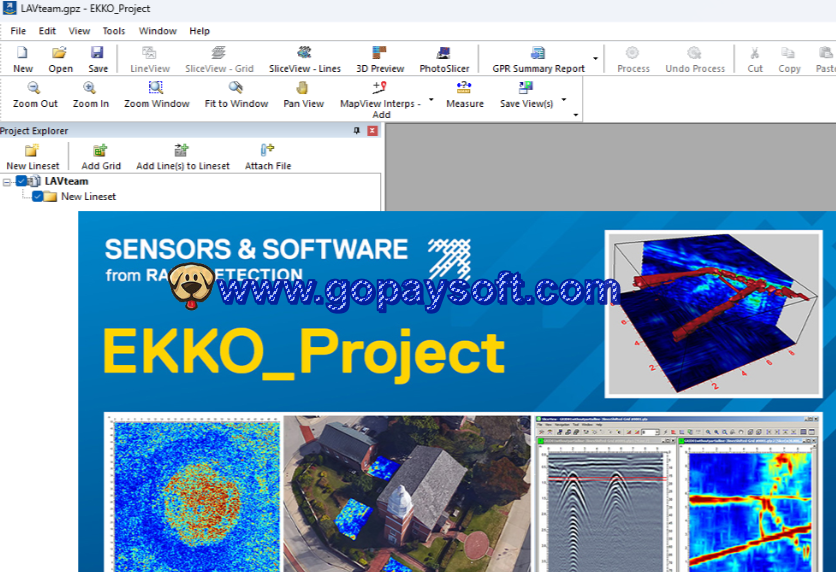
Task: Open the Edit menu
Action: tap(47, 31)
